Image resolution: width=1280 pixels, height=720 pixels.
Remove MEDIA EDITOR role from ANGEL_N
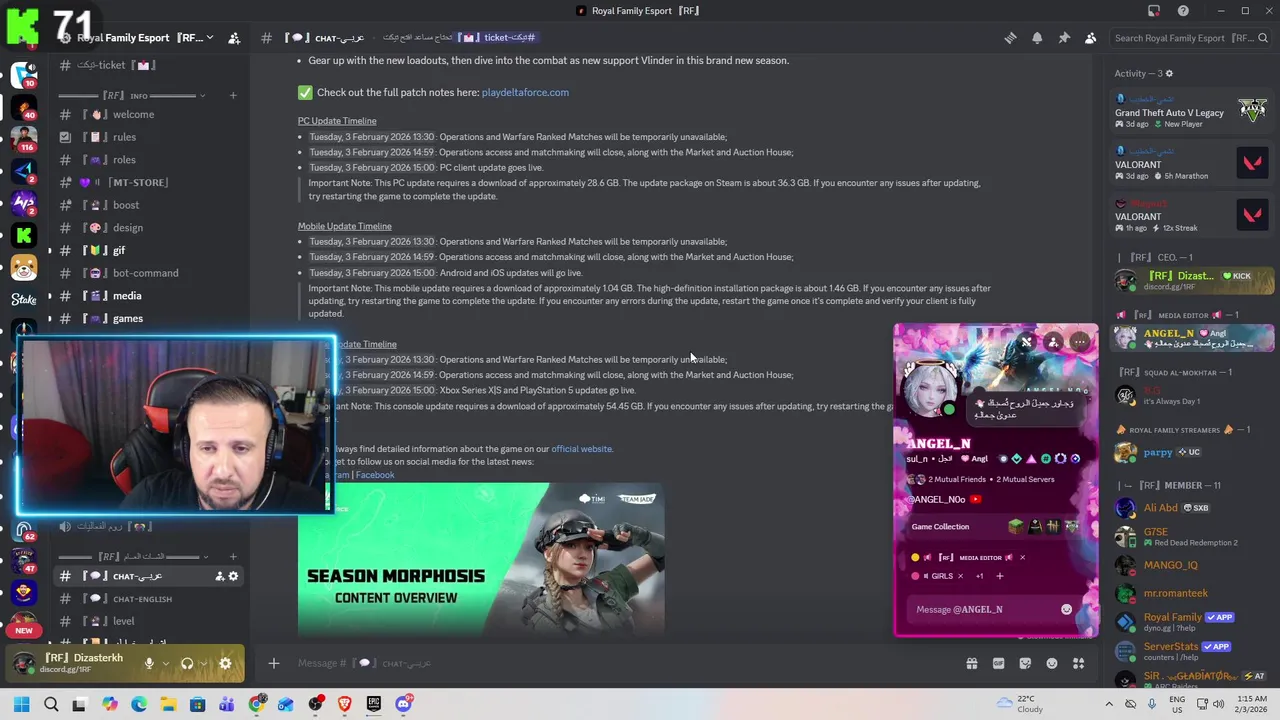tap(1022, 557)
